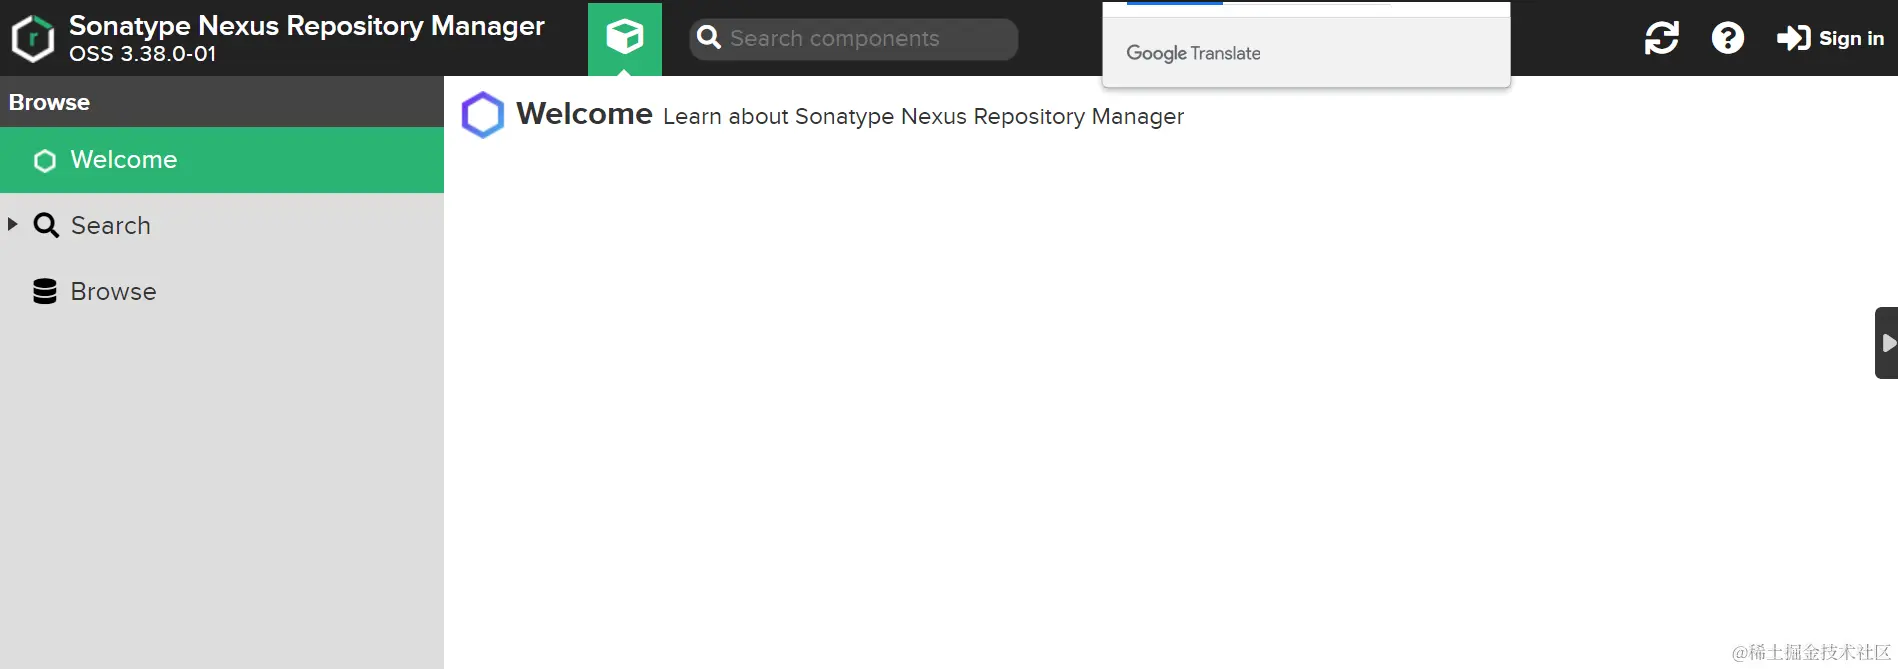Click the Browse header in side panel
The height and width of the screenshot is (669, 1898).
coord(222,102)
